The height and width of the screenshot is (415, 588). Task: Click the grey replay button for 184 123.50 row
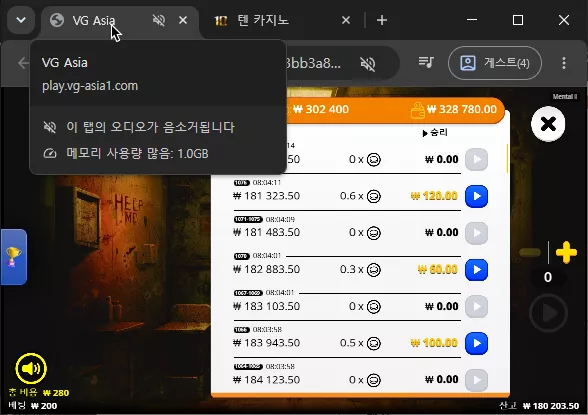pyautogui.click(x=477, y=380)
